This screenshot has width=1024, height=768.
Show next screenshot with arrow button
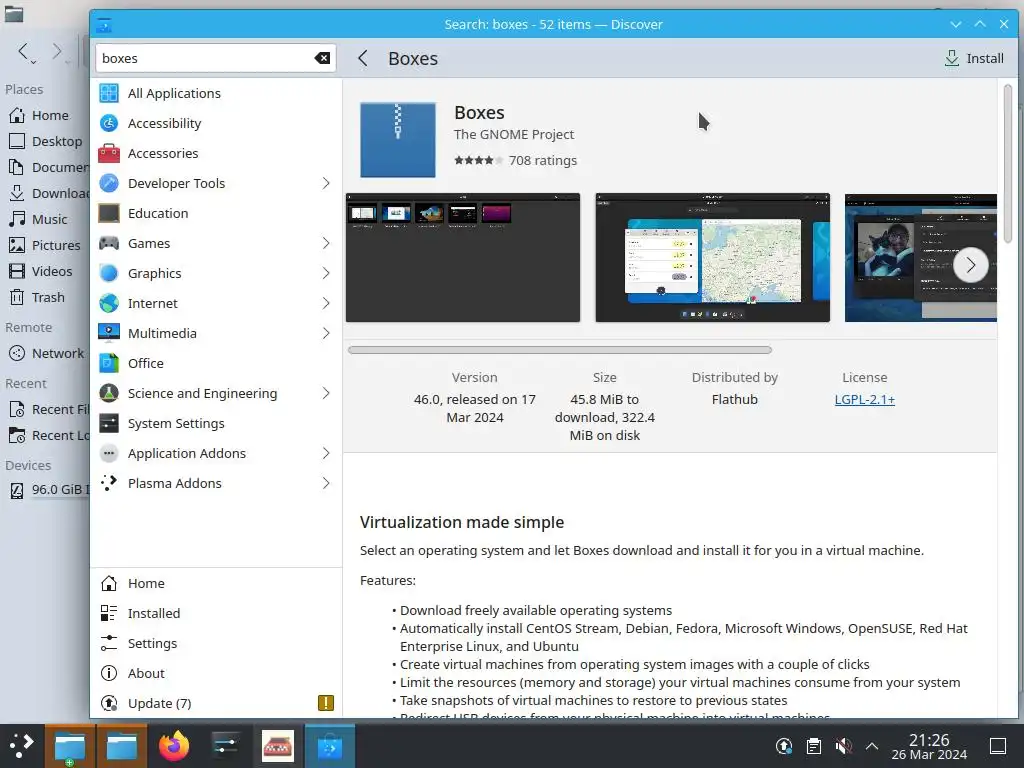pyautogui.click(x=970, y=264)
